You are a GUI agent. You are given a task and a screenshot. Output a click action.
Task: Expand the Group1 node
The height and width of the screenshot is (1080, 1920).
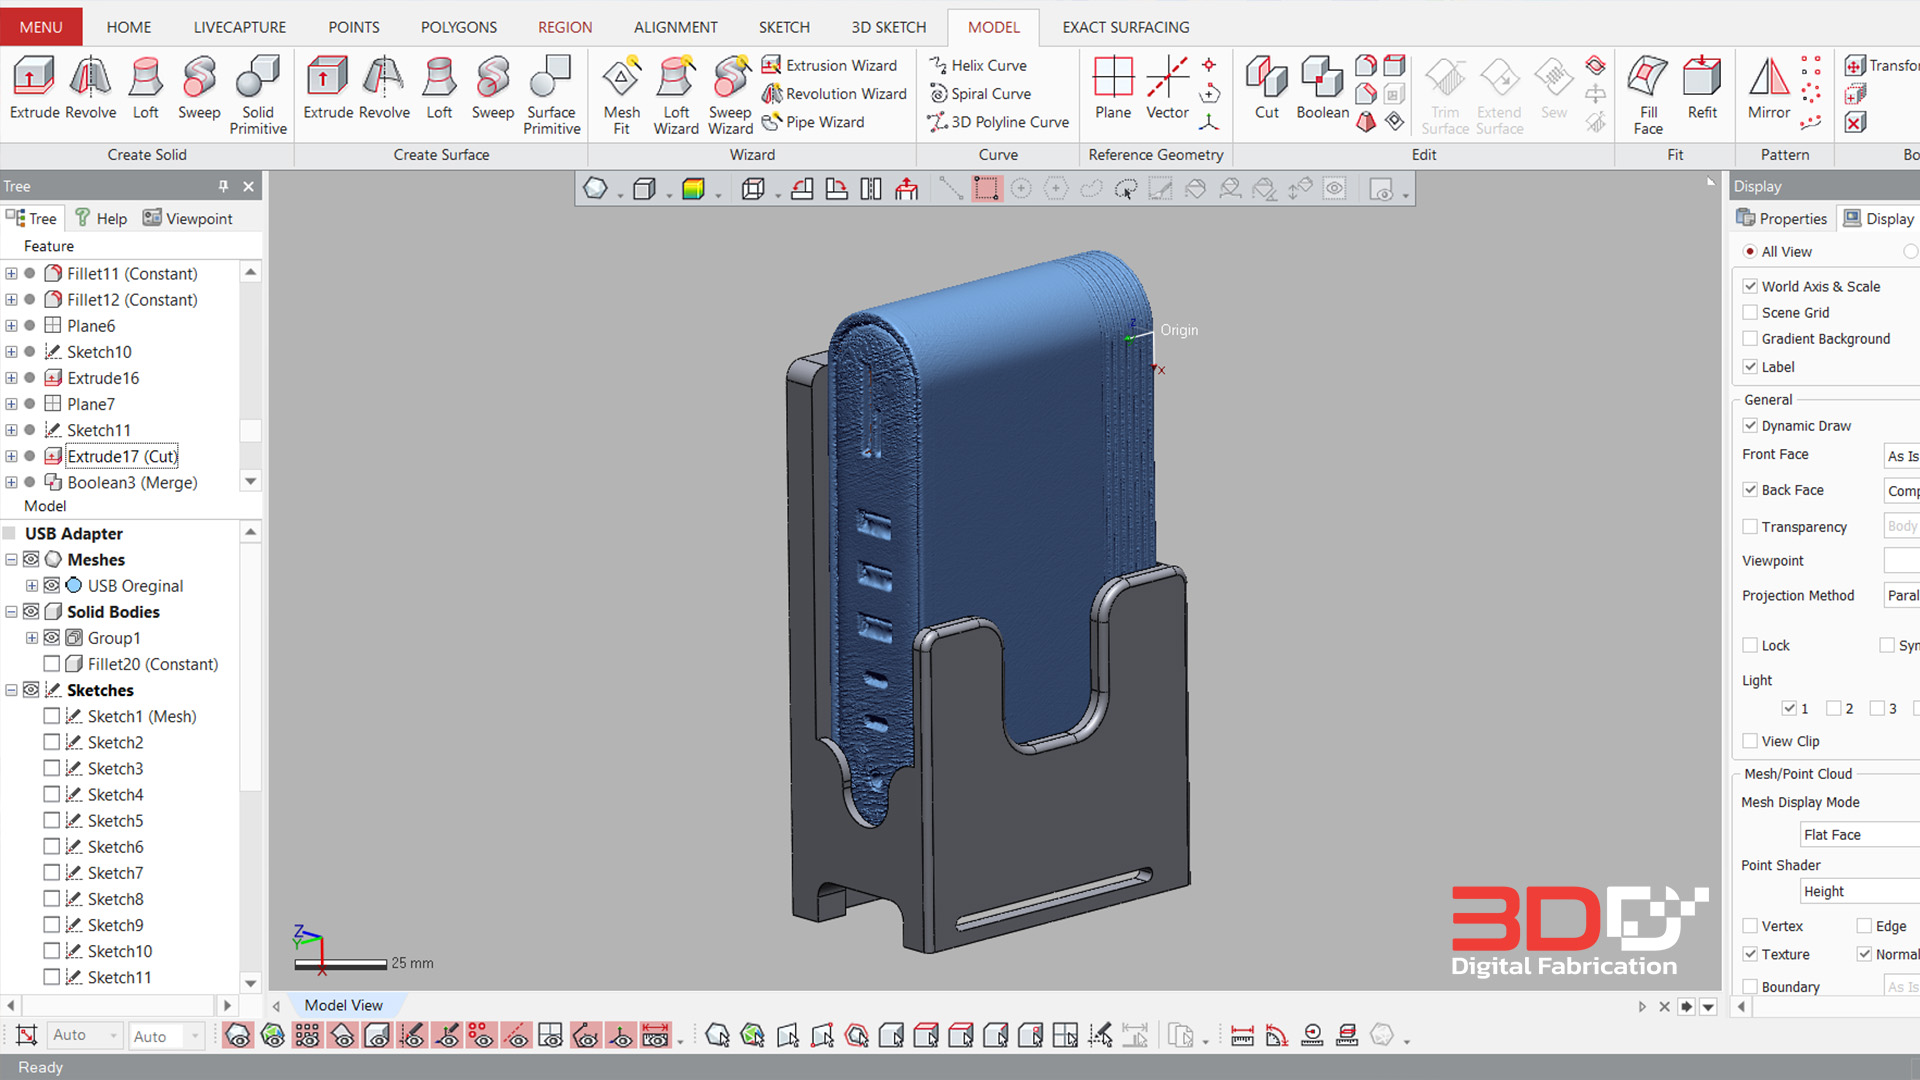tap(31, 637)
